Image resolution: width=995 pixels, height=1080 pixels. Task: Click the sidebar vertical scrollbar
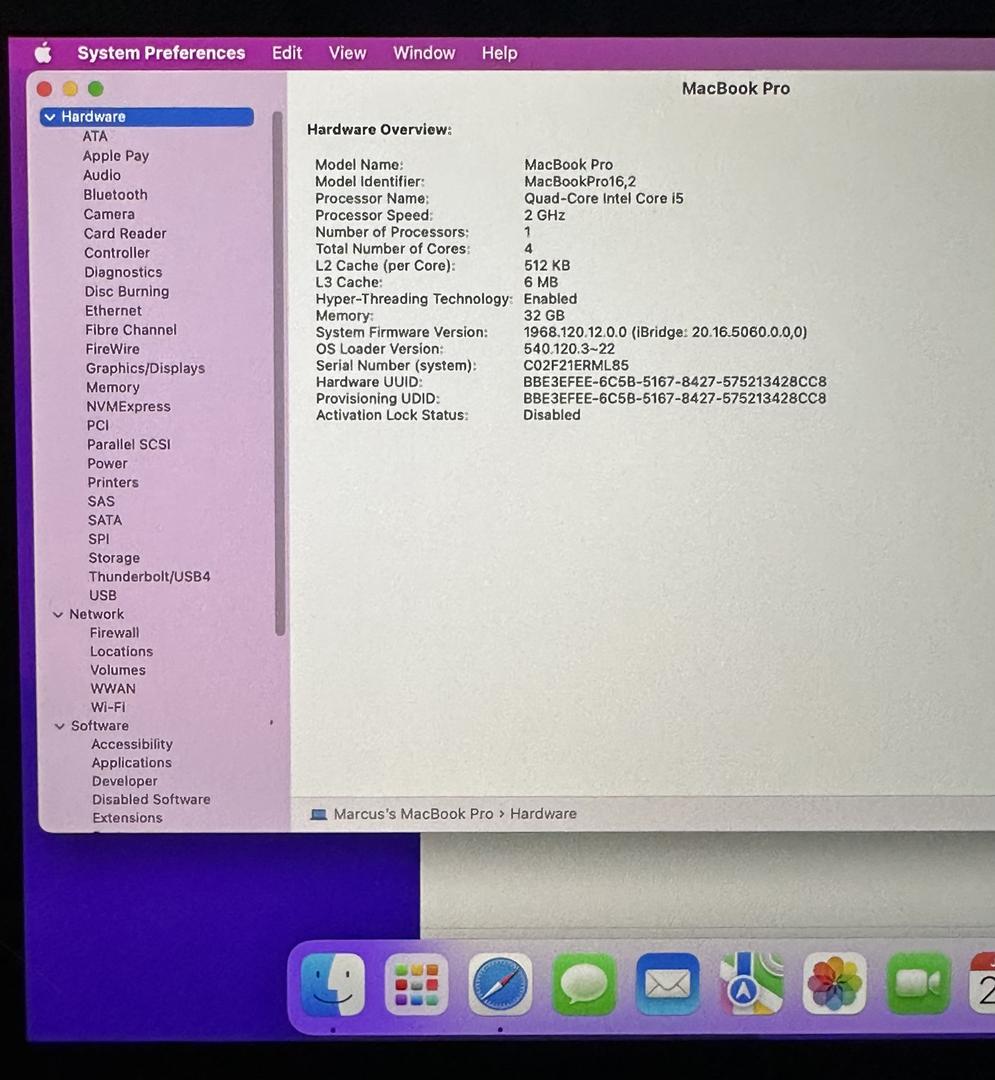tap(278, 370)
